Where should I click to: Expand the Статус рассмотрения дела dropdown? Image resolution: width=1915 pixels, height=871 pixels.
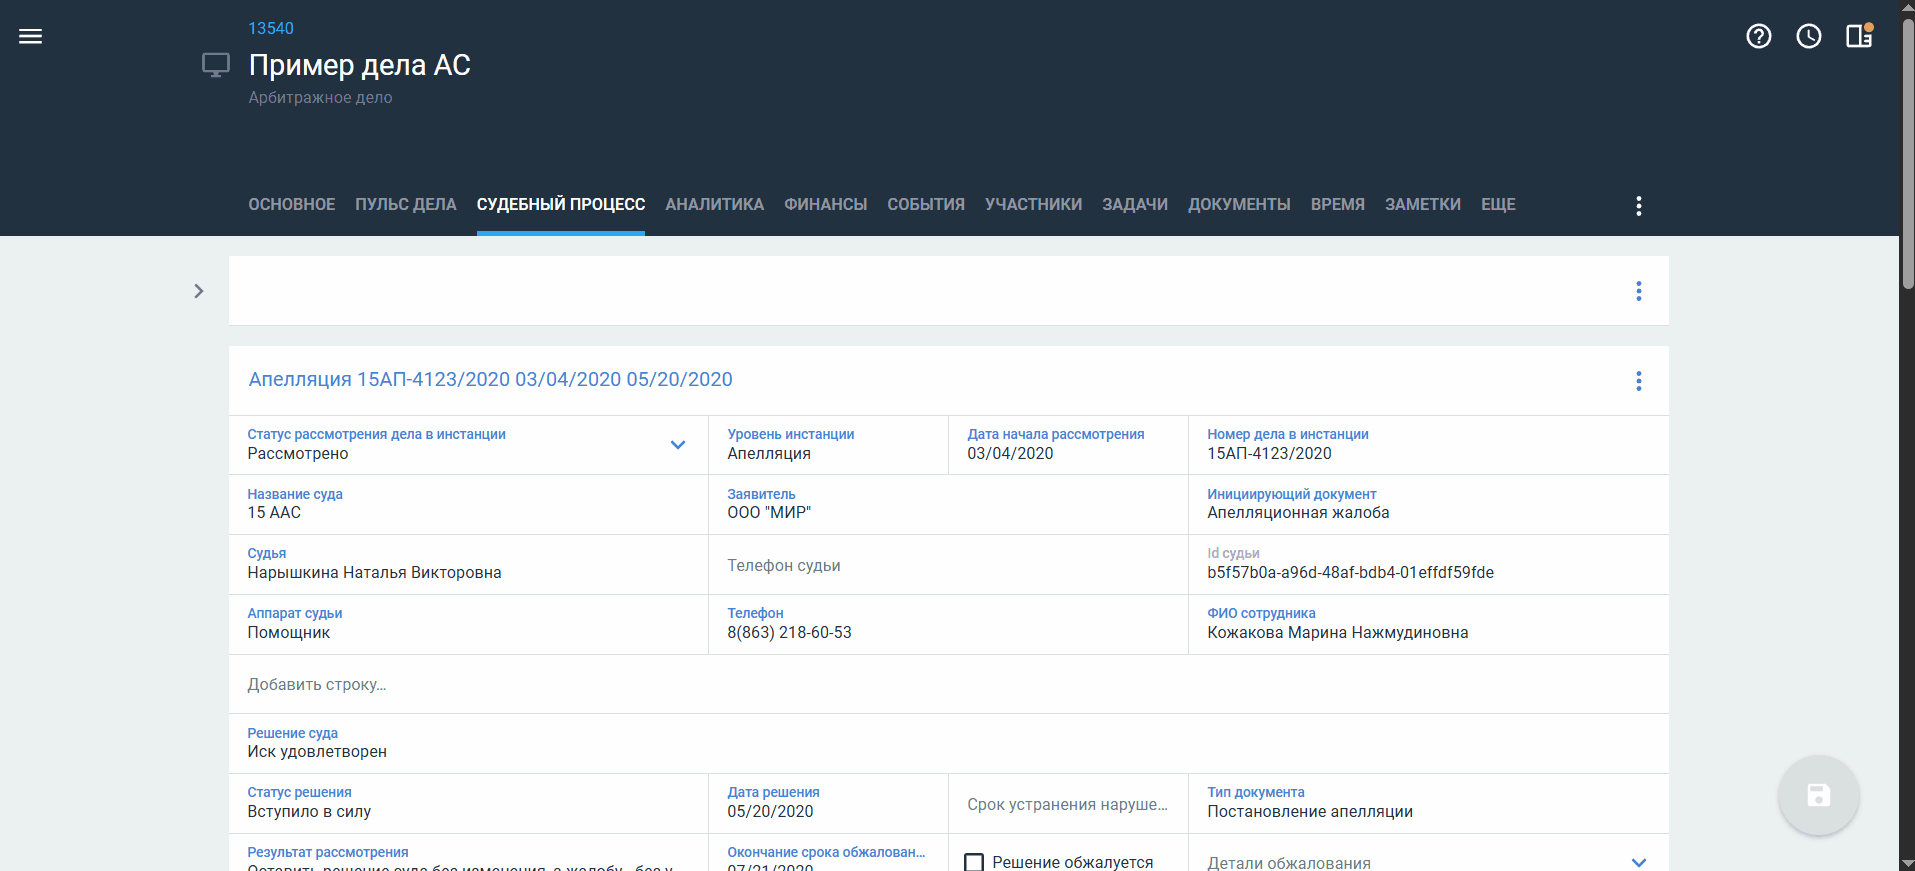click(678, 445)
